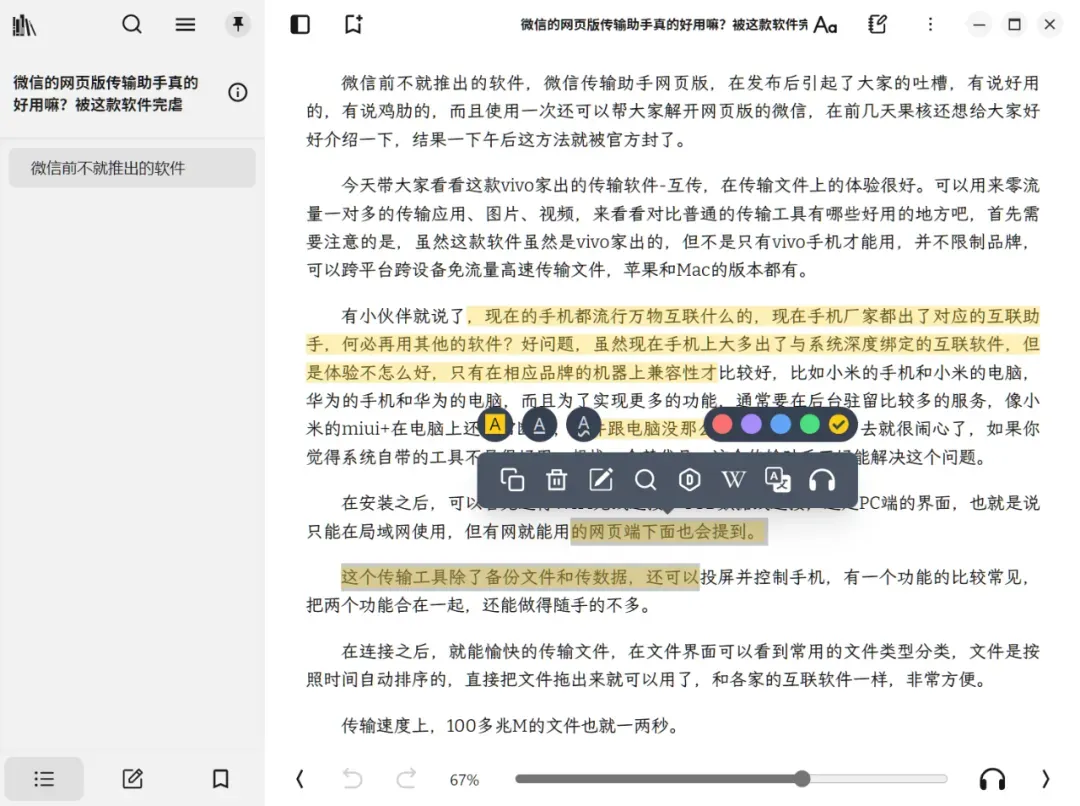Choose the green highlight color
Viewport: 1080px width, 806px height.
pyautogui.click(x=810, y=424)
